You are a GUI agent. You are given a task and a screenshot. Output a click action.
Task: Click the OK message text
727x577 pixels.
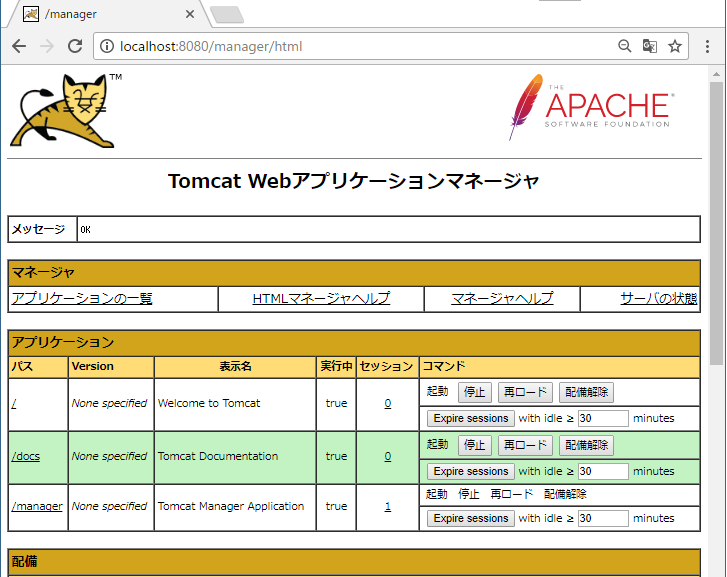[x=85, y=230]
